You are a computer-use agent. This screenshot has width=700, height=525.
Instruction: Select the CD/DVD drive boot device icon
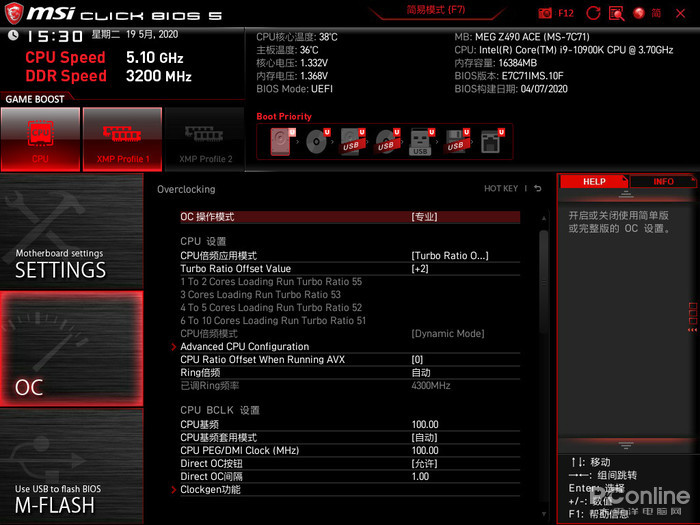(x=317, y=142)
